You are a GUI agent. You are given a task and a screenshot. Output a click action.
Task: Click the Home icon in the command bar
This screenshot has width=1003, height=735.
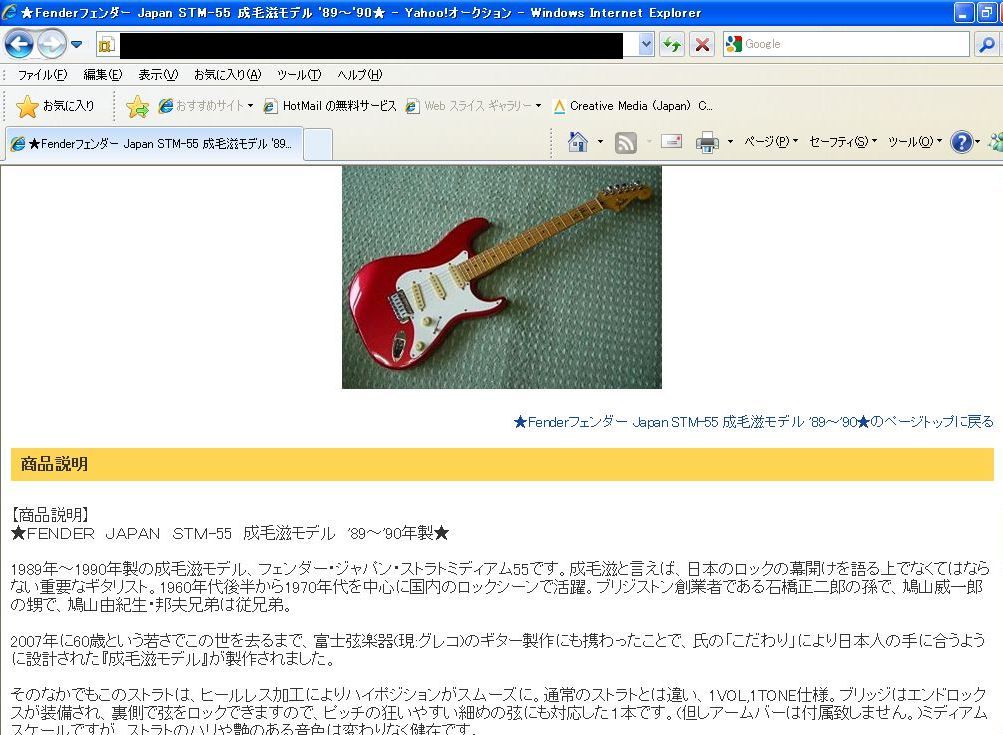(x=578, y=141)
